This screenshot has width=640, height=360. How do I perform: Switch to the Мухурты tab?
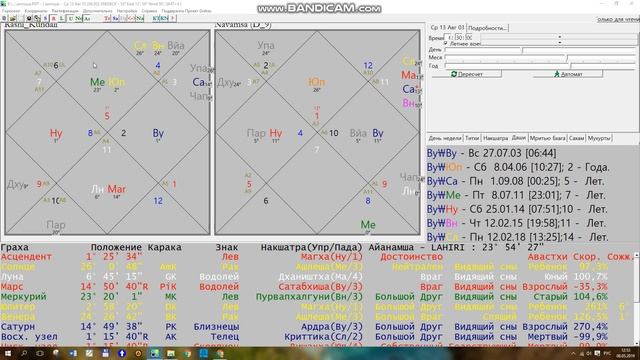tap(599, 138)
